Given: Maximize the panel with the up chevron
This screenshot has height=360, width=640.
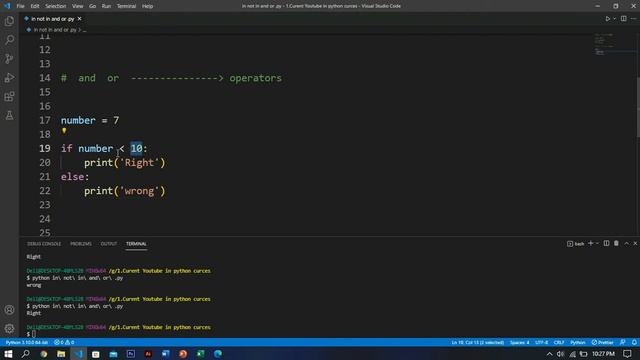Looking at the screenshot, I should (x=627, y=243).
